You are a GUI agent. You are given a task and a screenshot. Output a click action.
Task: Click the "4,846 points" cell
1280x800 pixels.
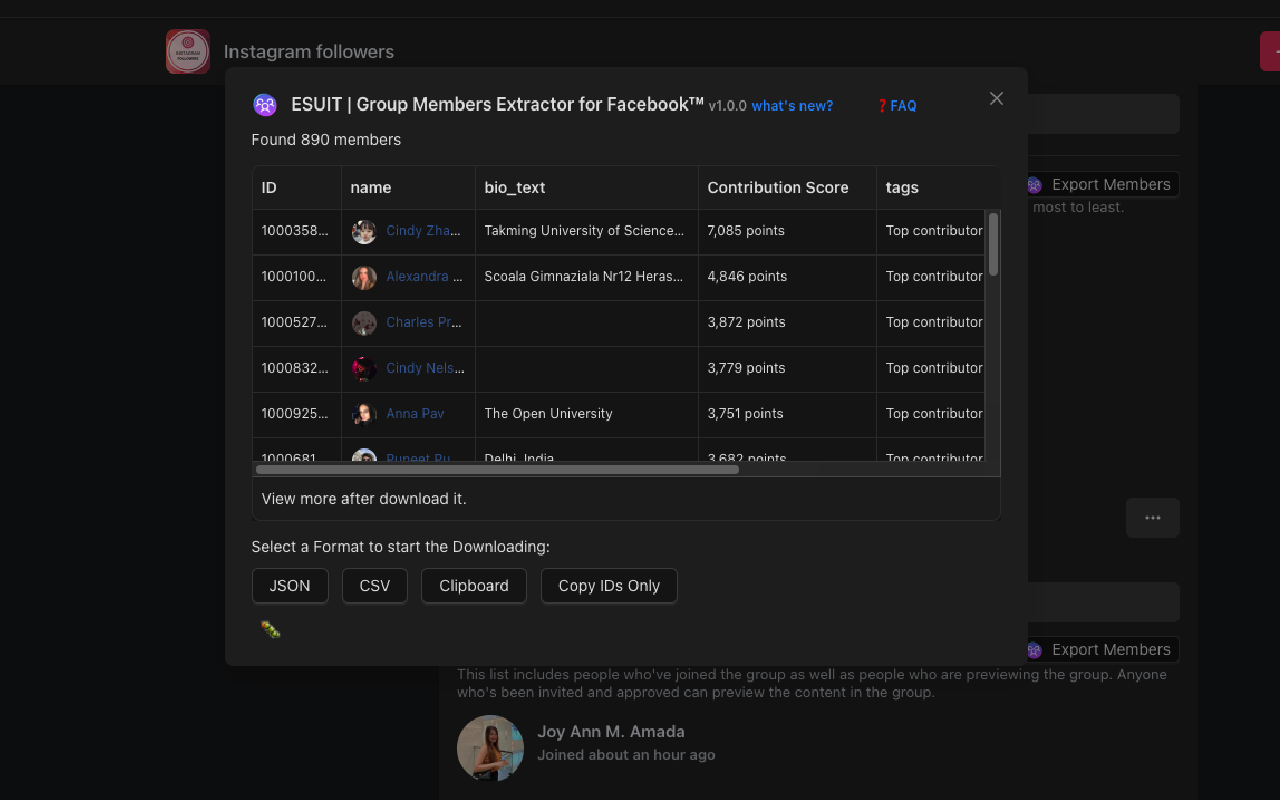click(787, 277)
